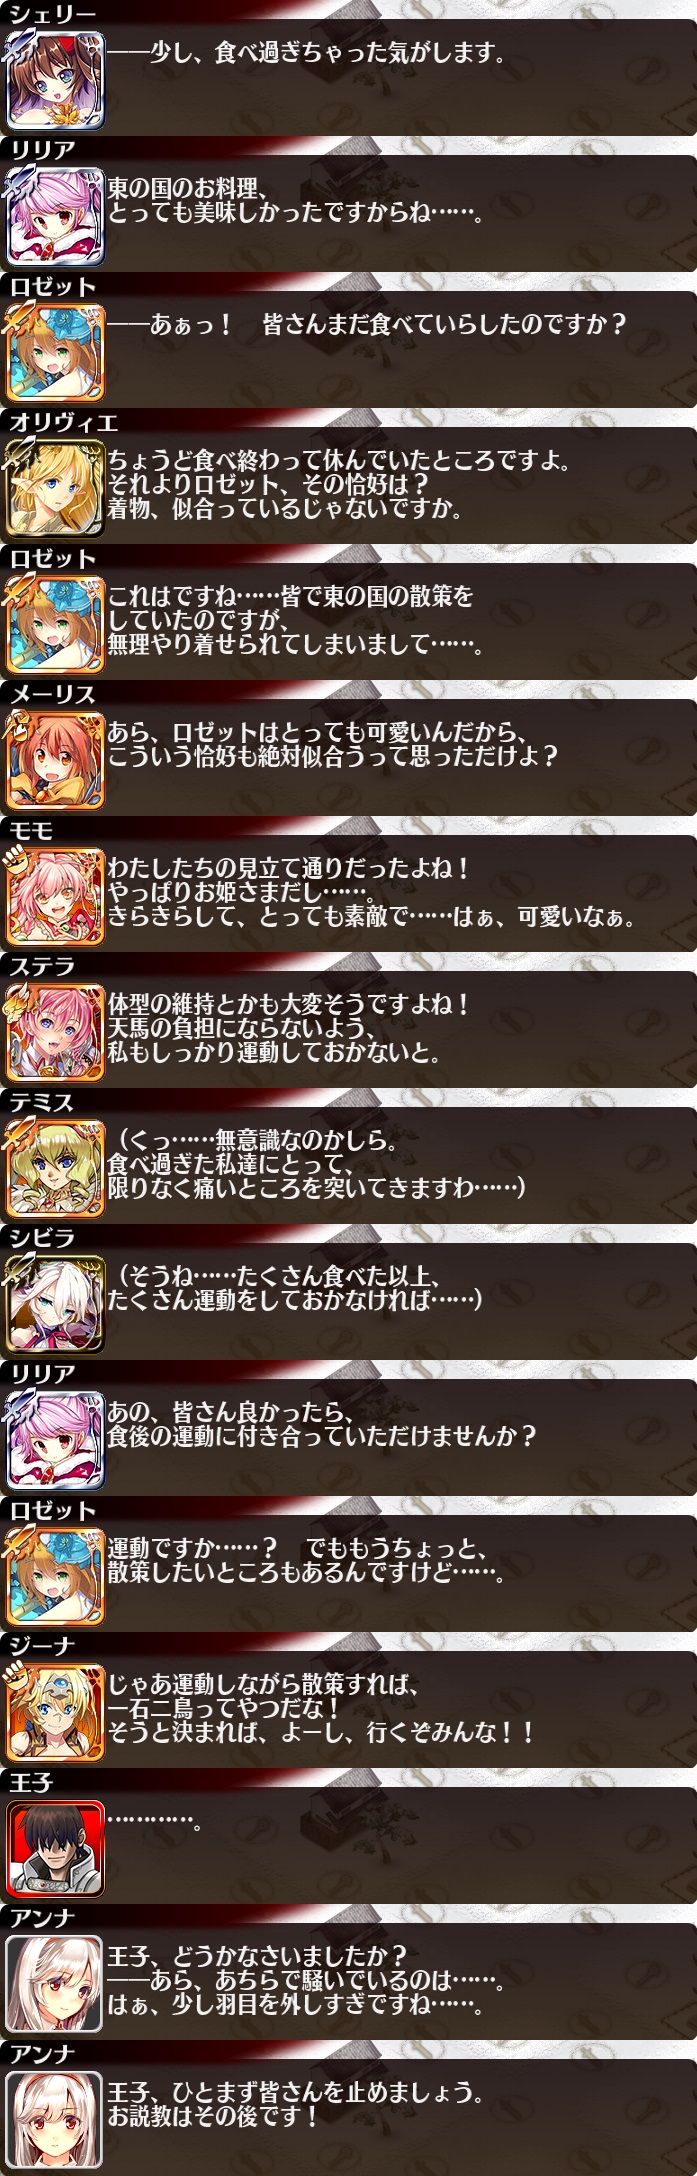
Task: Click the オリヴィエ name label
Action: pos(63,422)
